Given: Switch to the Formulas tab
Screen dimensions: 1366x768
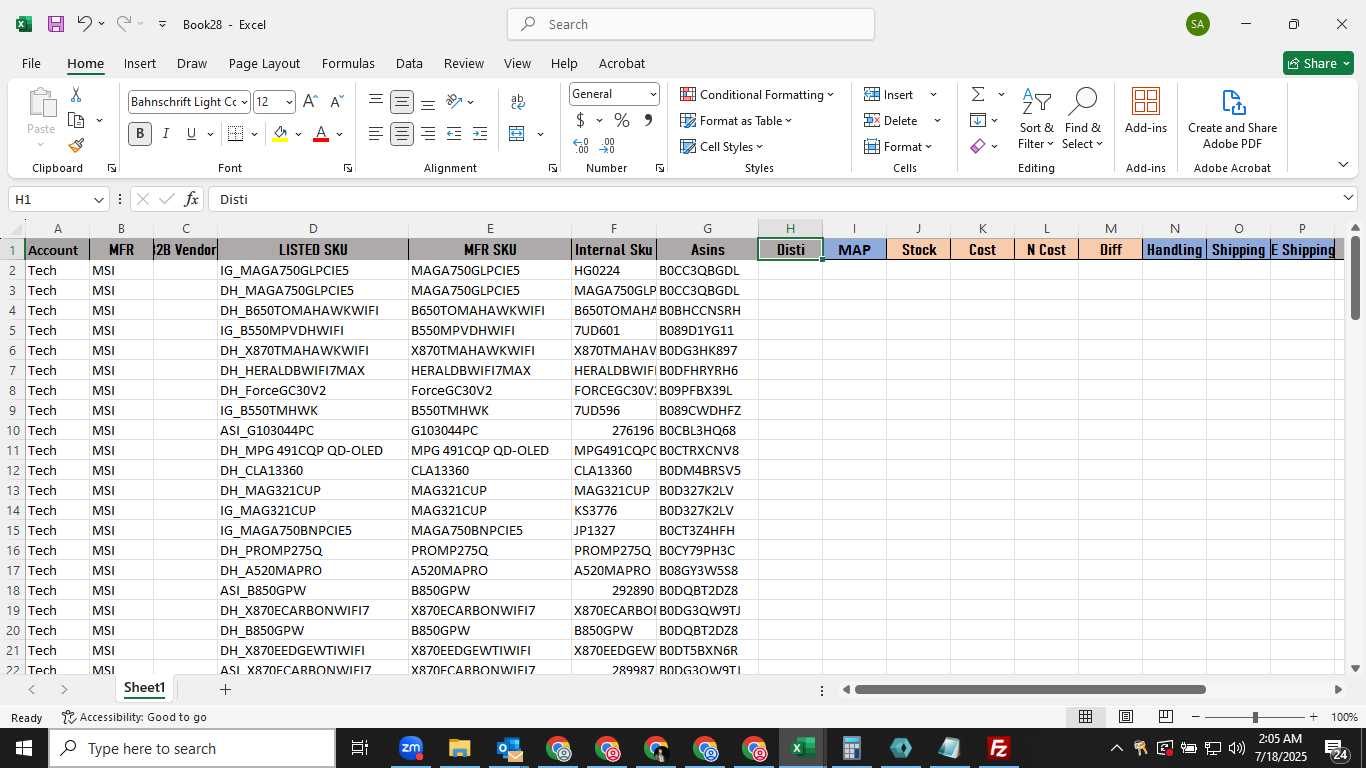Looking at the screenshot, I should (x=348, y=63).
